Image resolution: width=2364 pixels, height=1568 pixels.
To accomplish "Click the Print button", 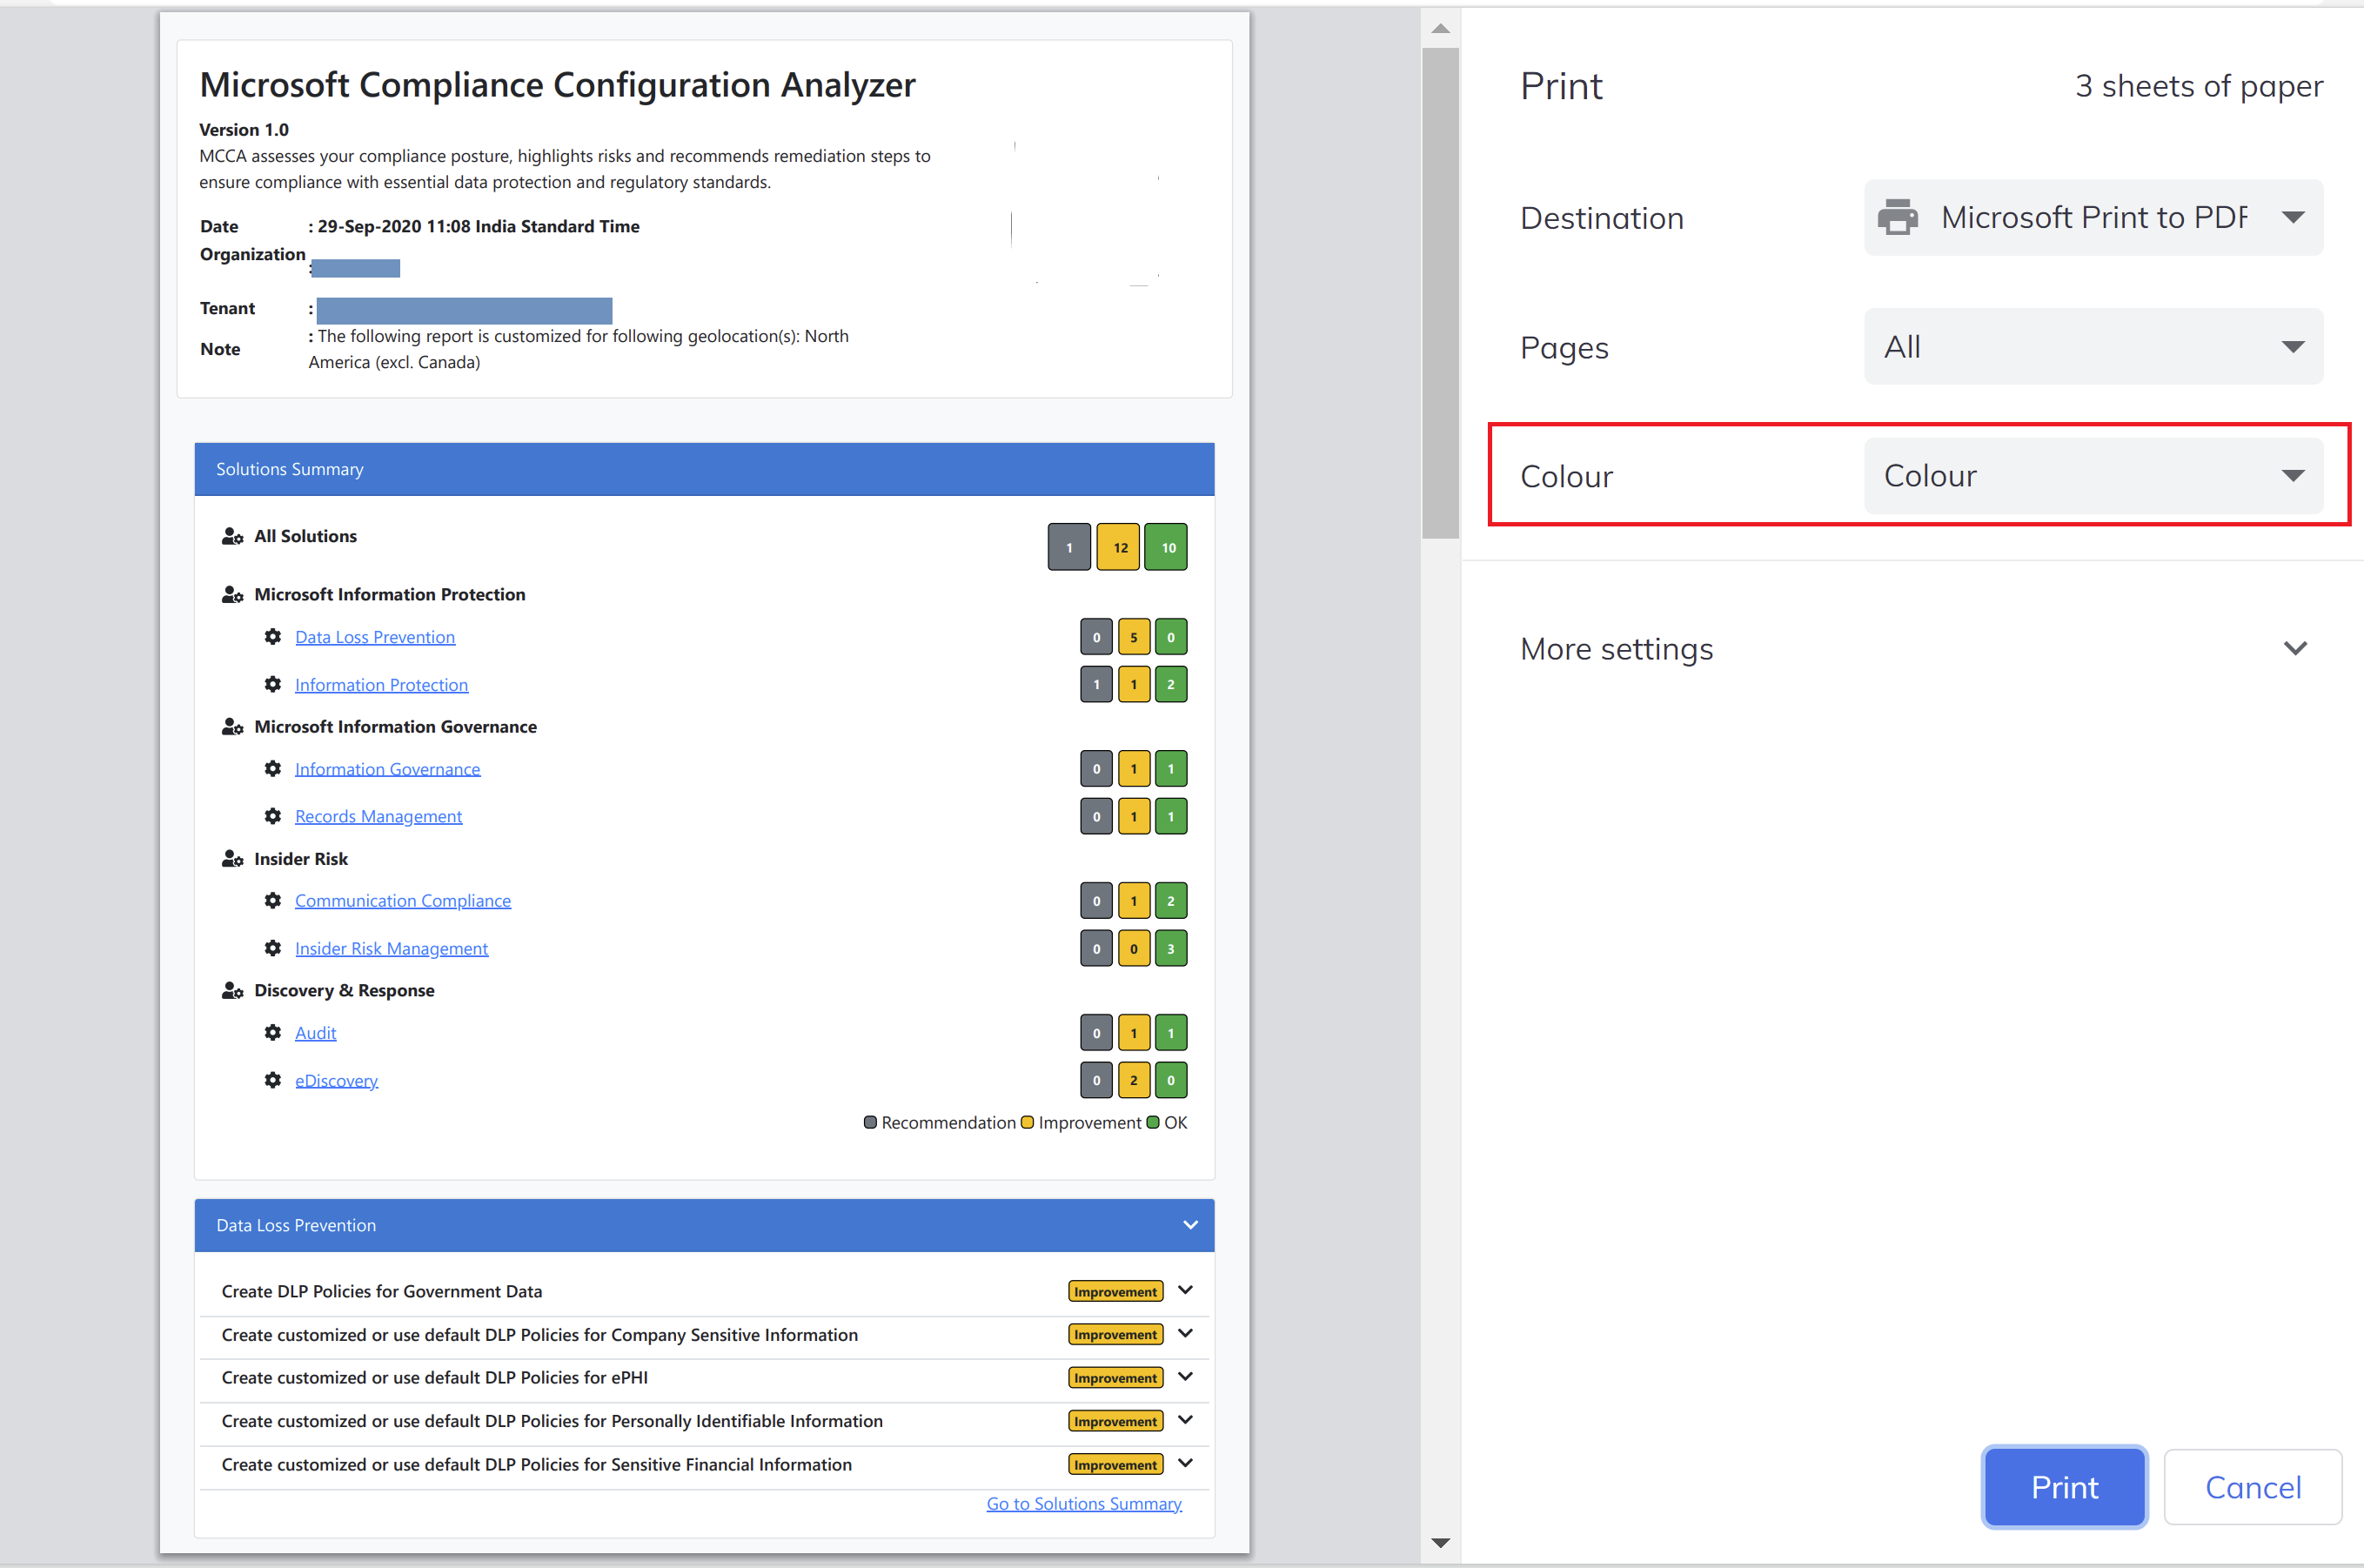I will [2064, 1487].
